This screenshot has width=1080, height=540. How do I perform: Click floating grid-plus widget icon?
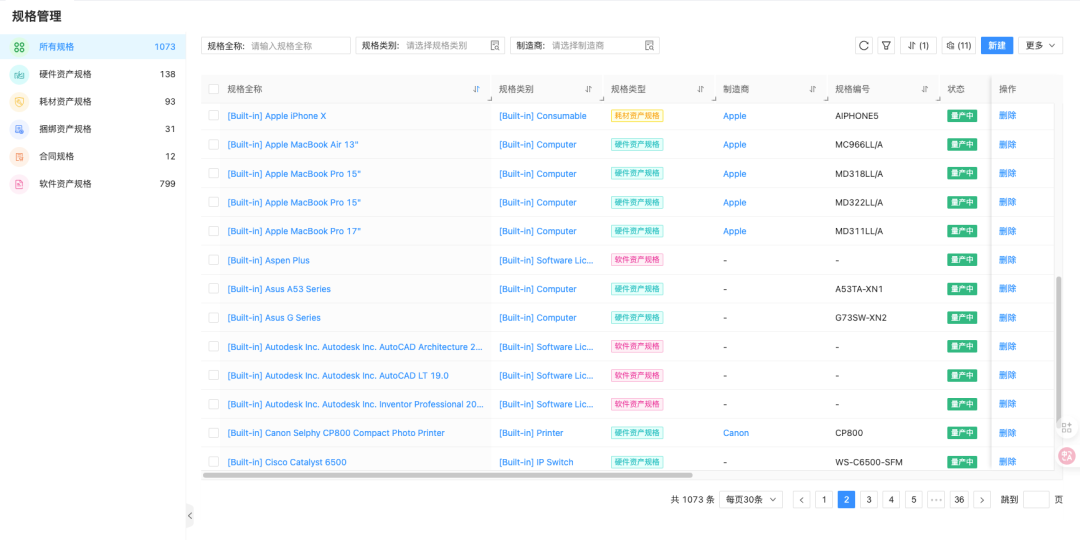[1067, 428]
